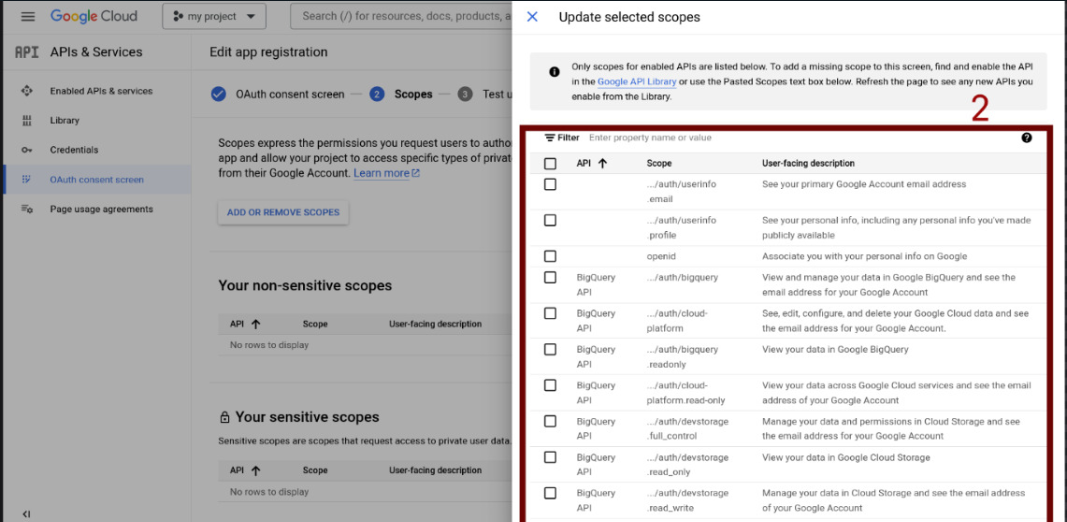Click the step 2 Scopes stepper
The width and height of the screenshot is (1067, 522).
[x=401, y=95]
